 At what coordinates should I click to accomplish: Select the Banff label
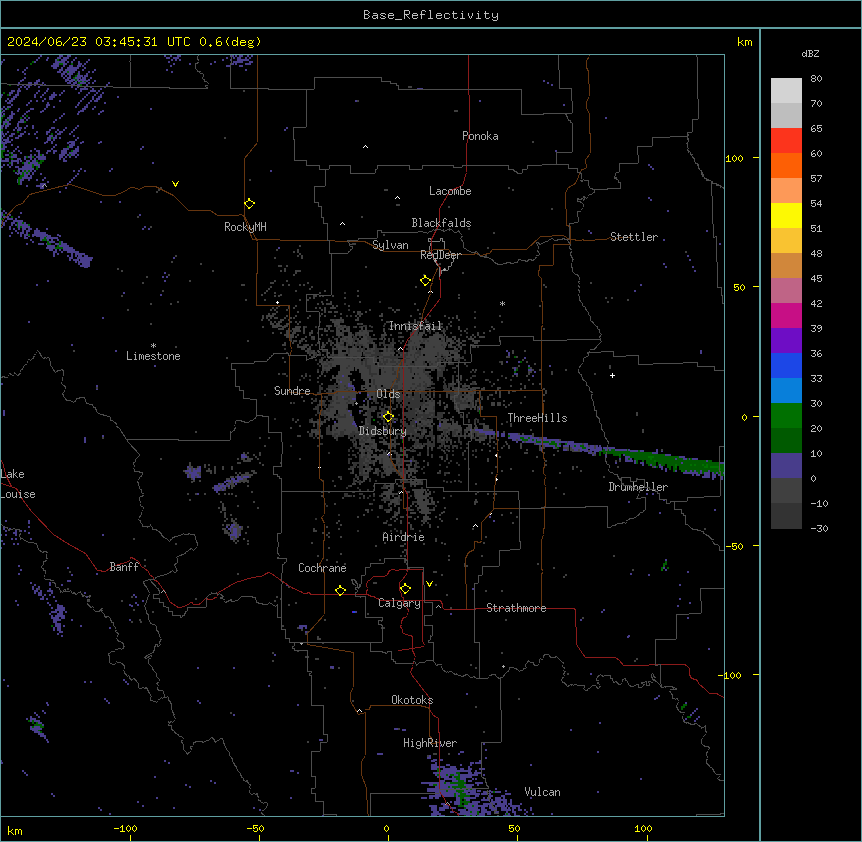tap(124, 567)
